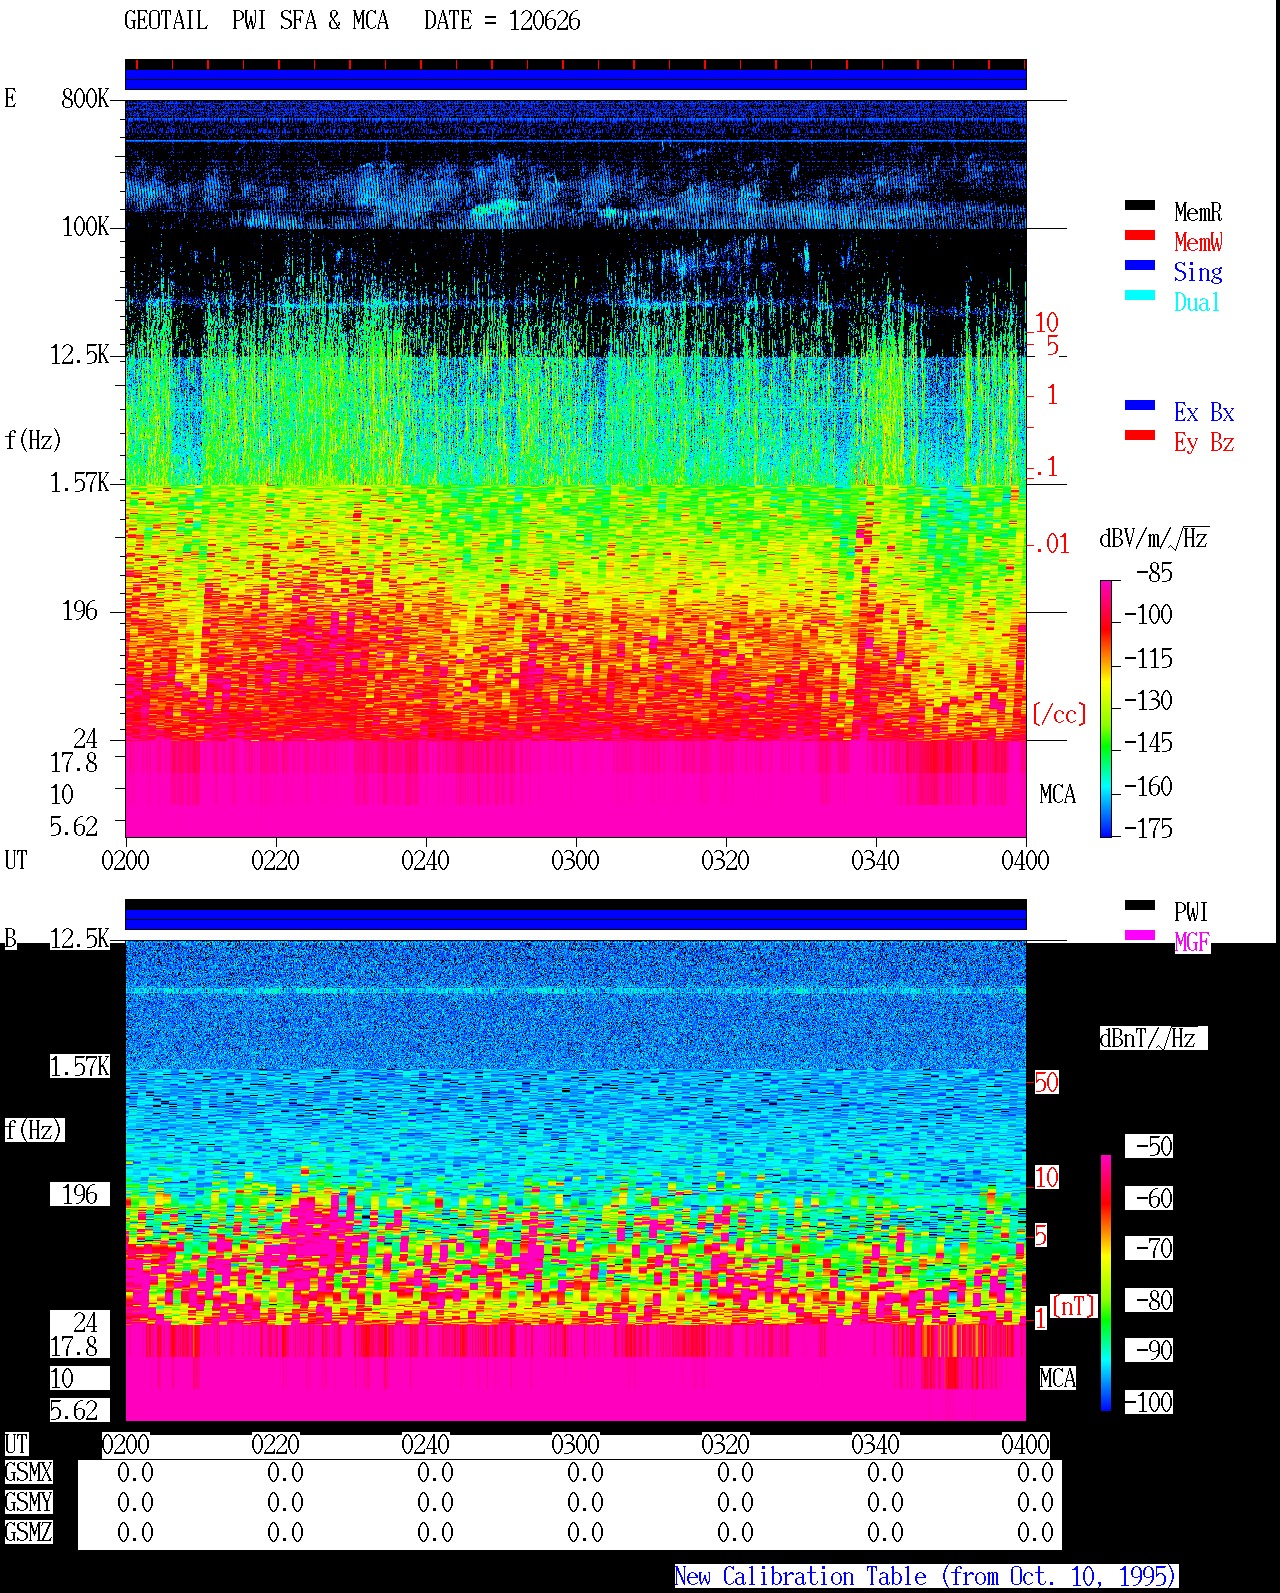Click the dBnT color scale bar
This screenshot has width=1280, height=1593.
pos(1106,1283)
